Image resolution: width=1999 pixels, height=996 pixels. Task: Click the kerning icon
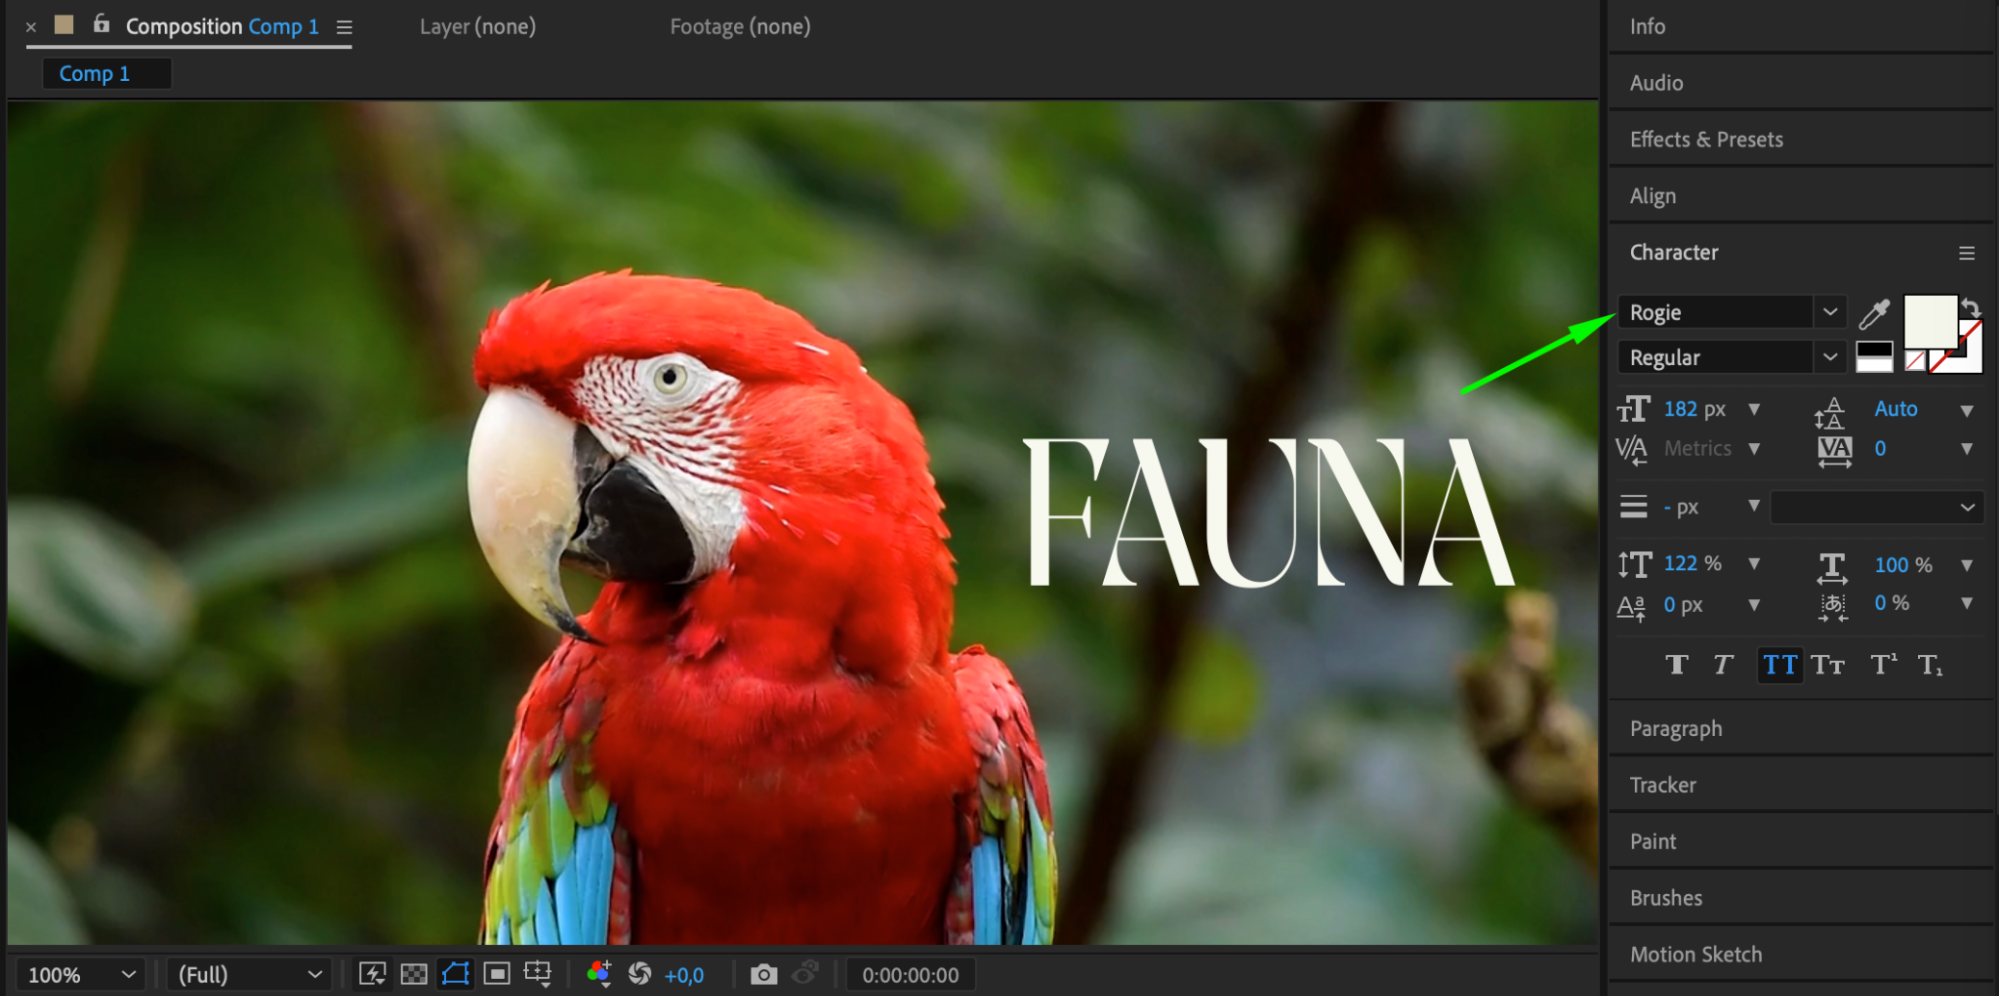[1632, 450]
